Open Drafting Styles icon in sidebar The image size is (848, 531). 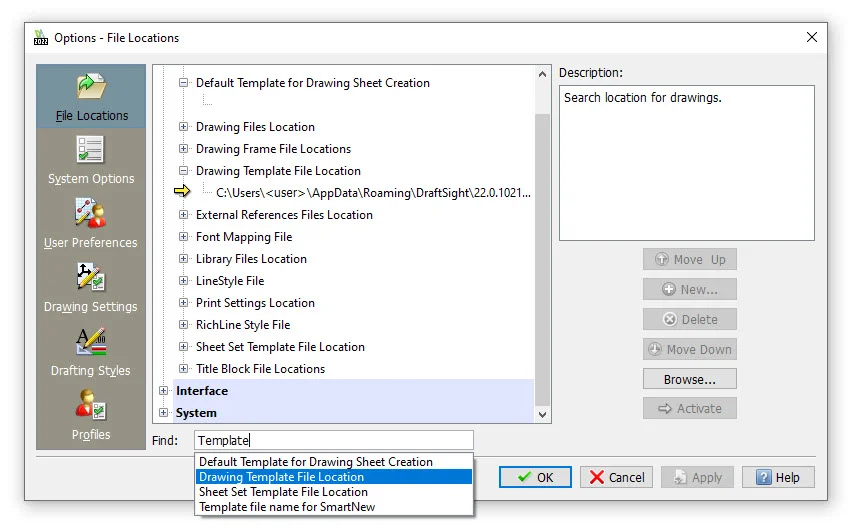coord(91,342)
